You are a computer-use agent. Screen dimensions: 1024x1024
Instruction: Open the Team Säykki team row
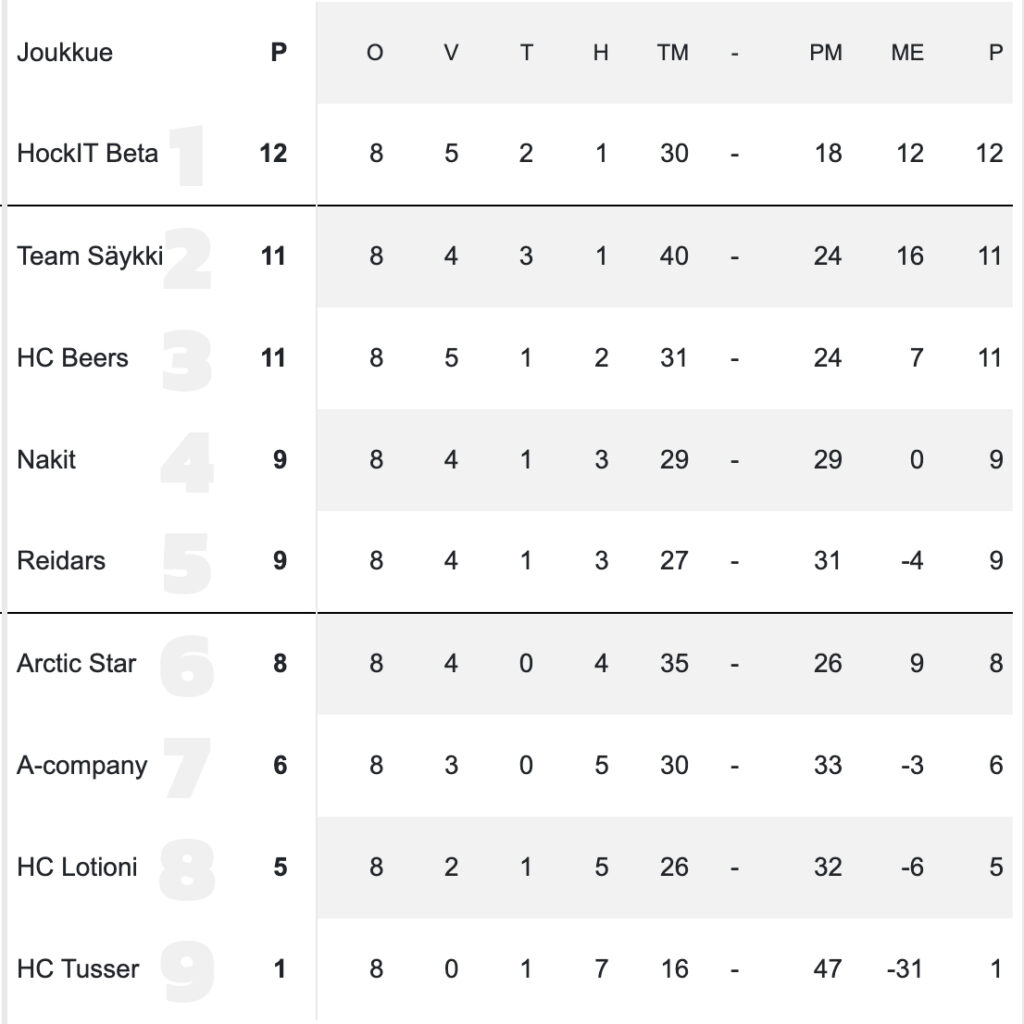89,256
